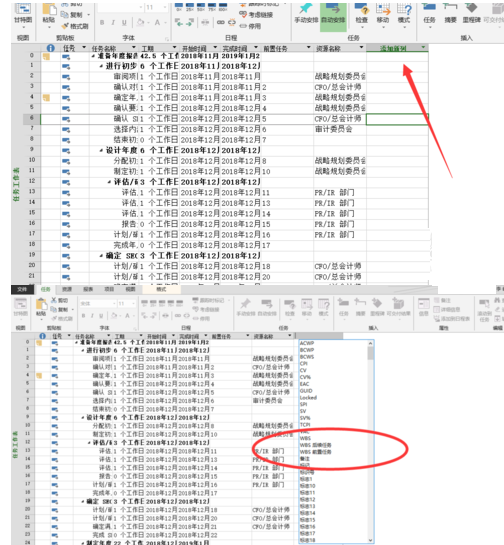Choose WBS 后续任务 from the field list

316,445
